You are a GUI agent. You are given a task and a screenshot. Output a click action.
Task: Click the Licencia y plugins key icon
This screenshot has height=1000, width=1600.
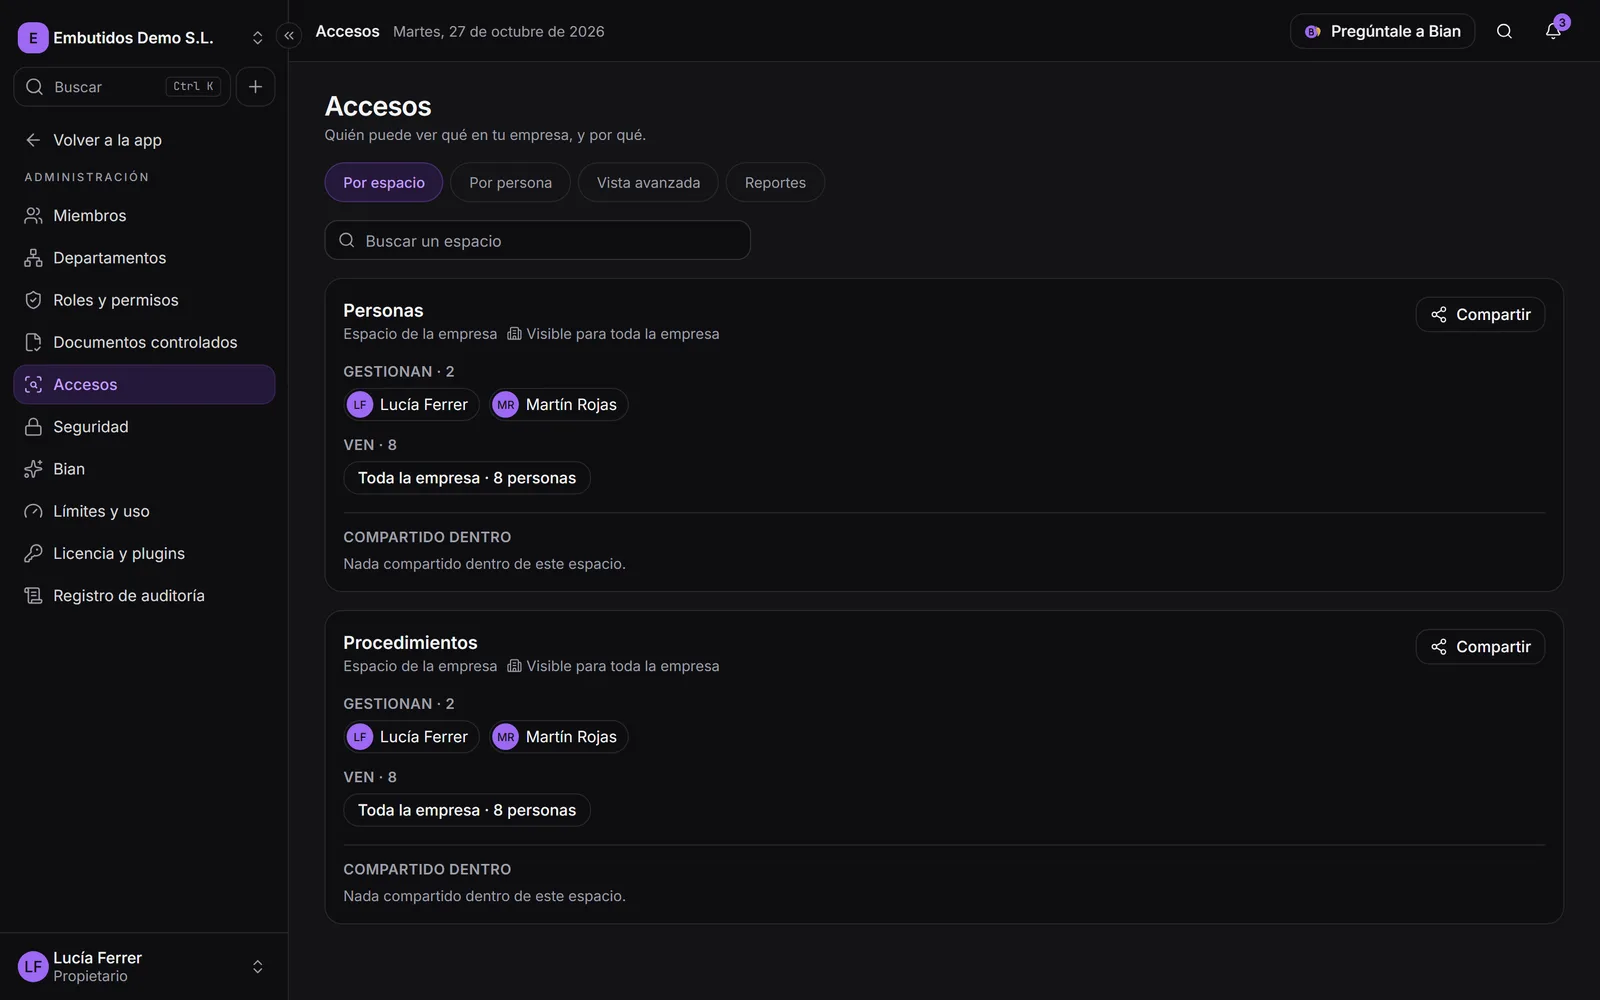point(33,553)
